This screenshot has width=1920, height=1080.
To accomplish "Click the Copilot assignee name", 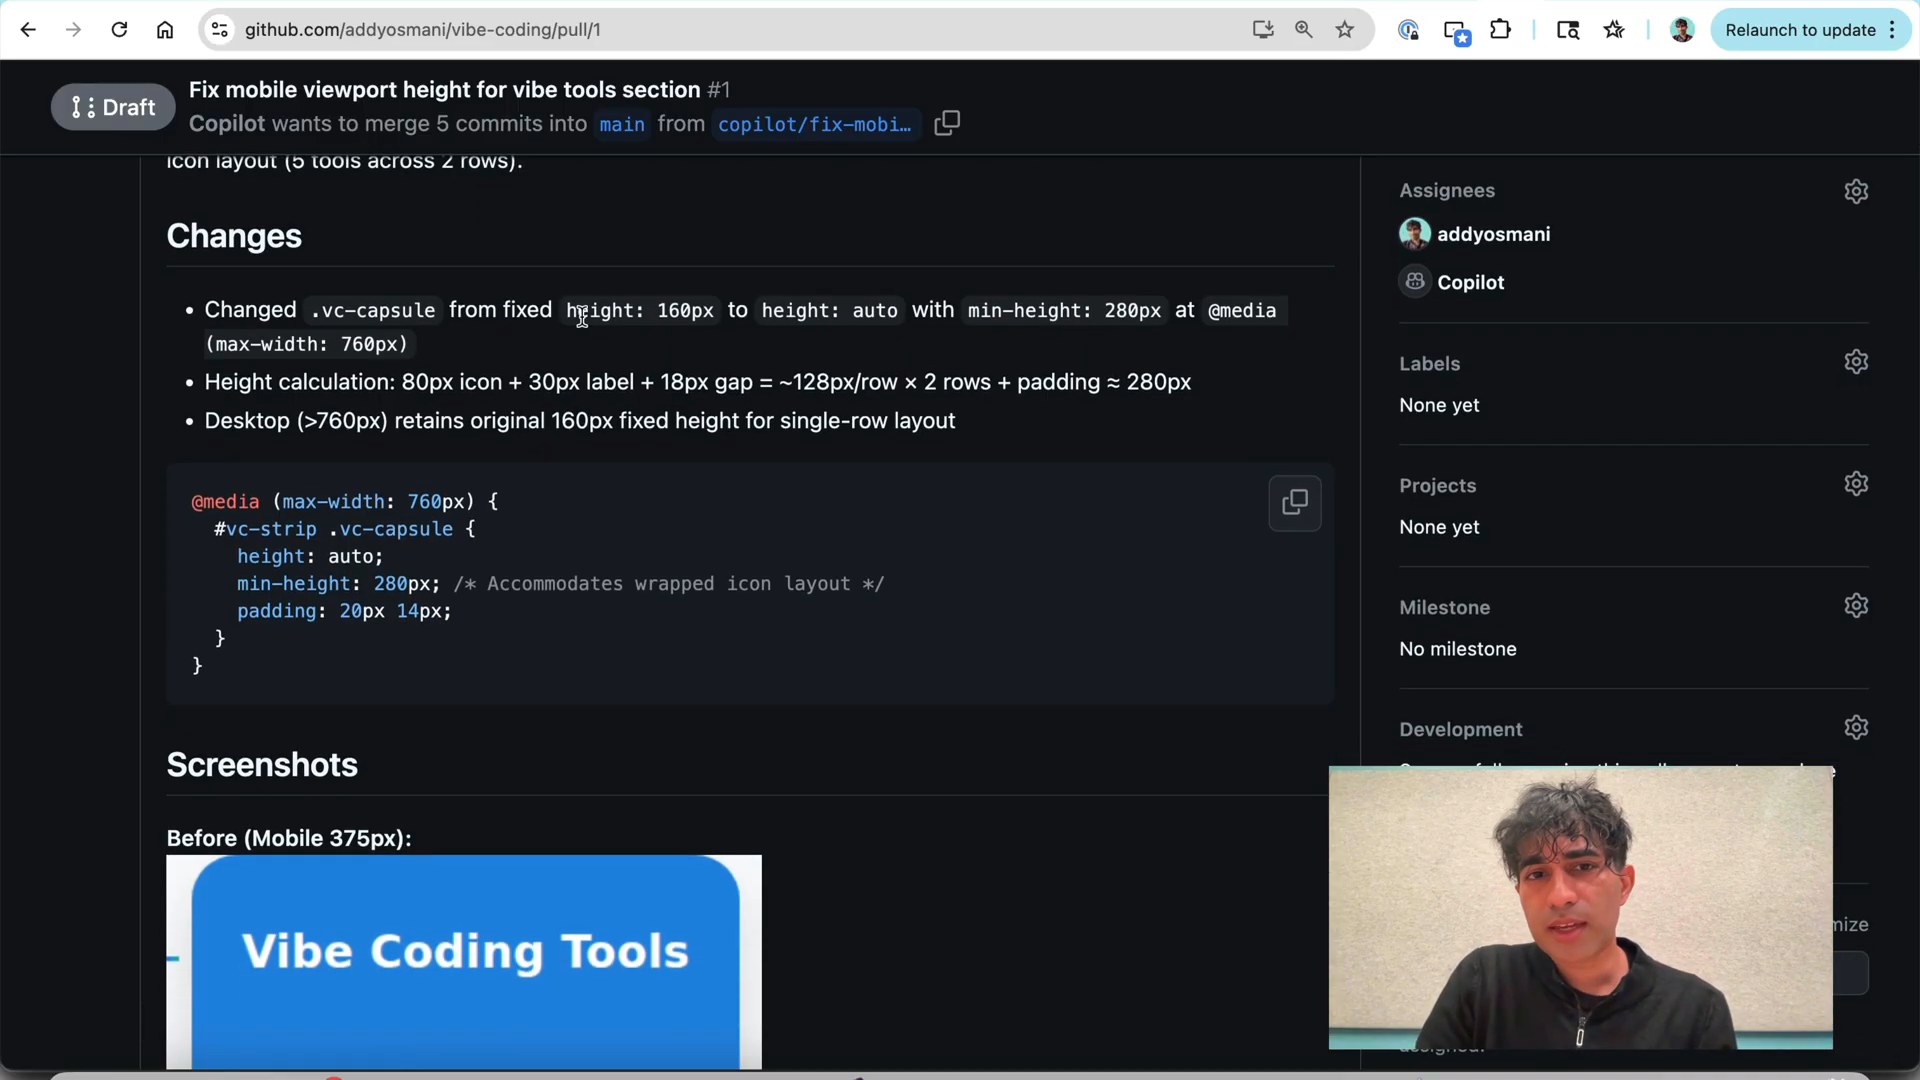I will click(1471, 282).
